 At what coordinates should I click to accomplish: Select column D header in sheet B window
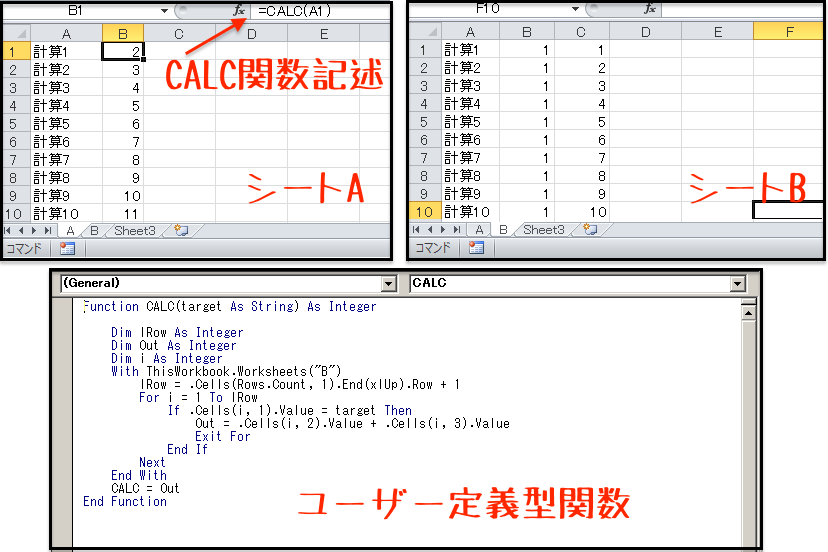(645, 32)
